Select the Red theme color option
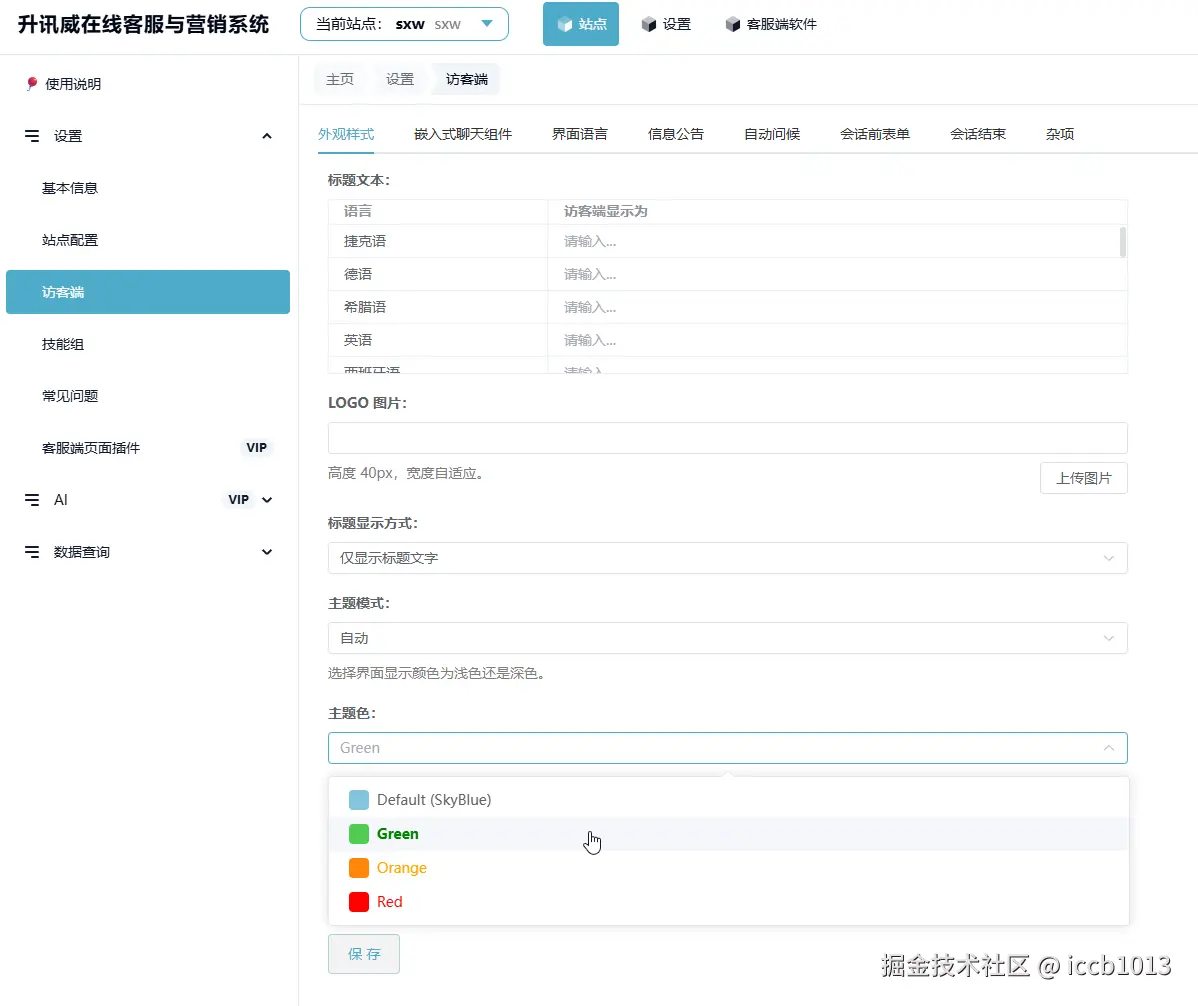Viewport: 1198px width, 1006px height. 389,902
